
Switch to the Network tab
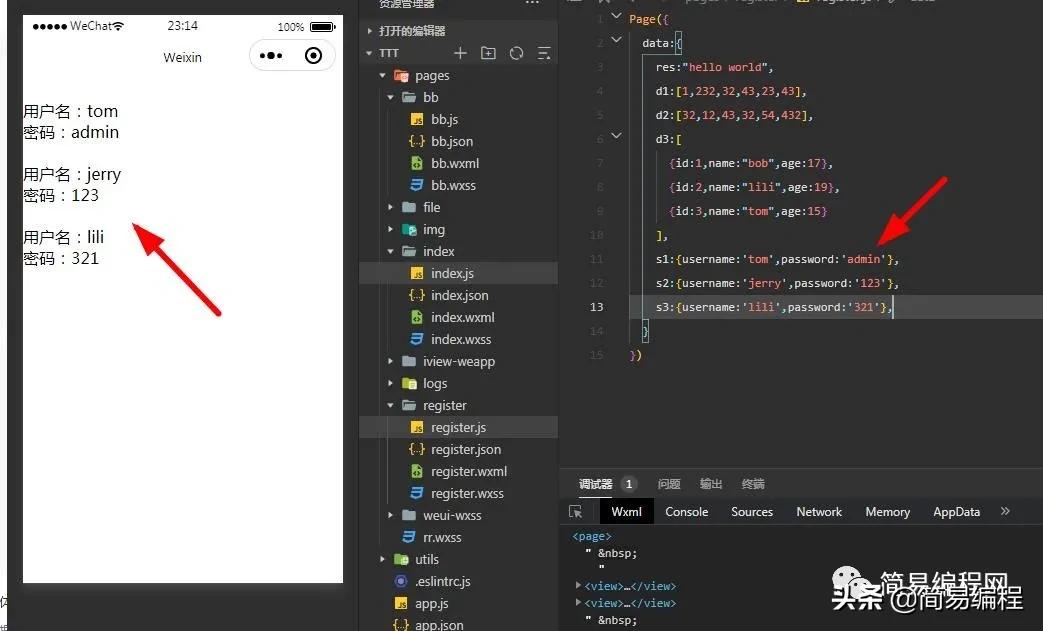coord(819,511)
